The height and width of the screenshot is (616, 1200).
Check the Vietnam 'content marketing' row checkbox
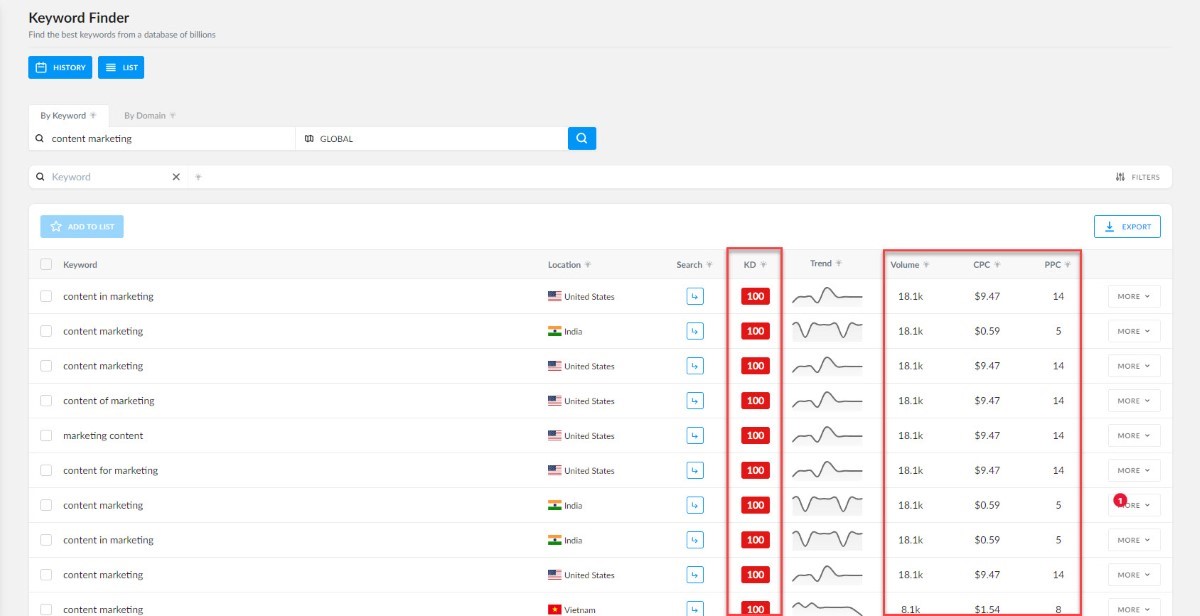click(x=46, y=609)
